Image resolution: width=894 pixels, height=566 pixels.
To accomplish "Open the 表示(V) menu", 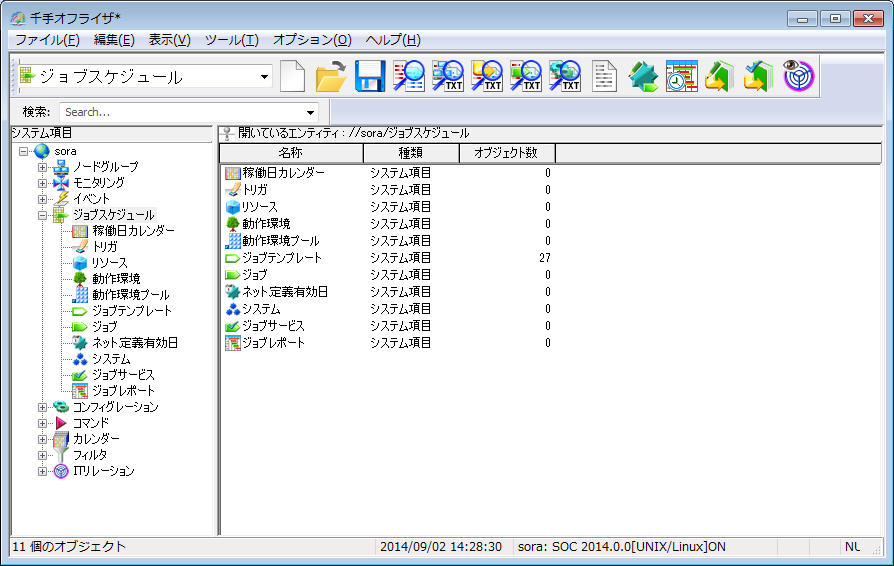I will (x=169, y=40).
